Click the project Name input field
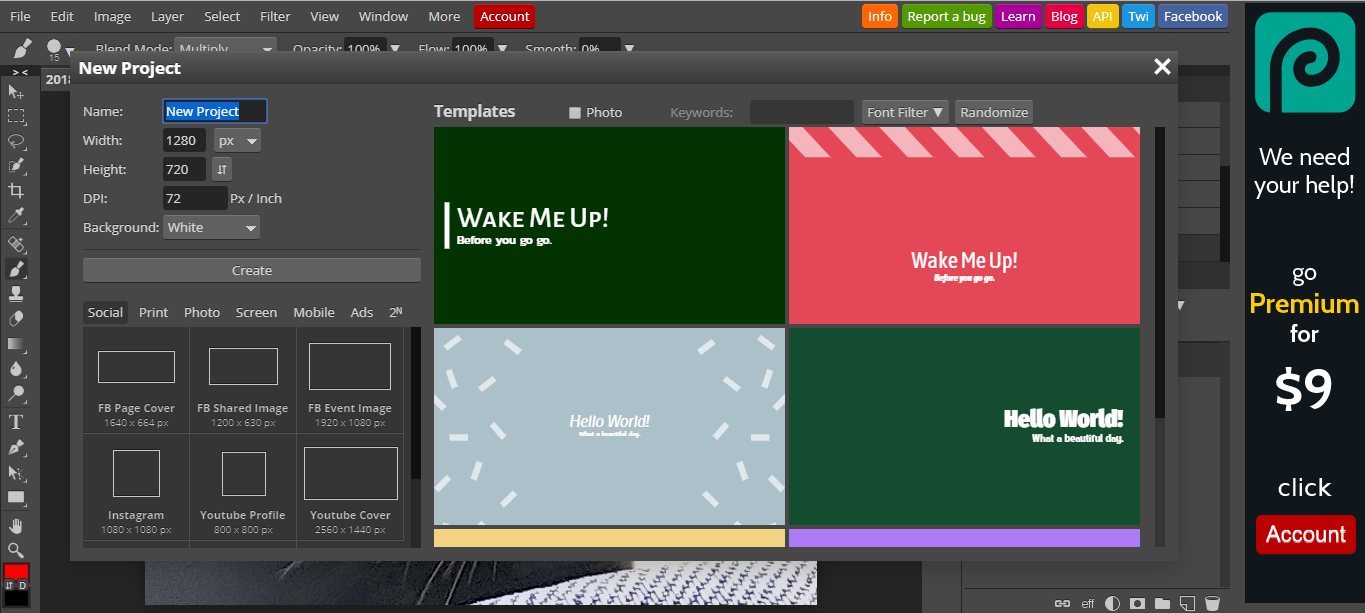This screenshot has width=1365, height=613. 215,111
